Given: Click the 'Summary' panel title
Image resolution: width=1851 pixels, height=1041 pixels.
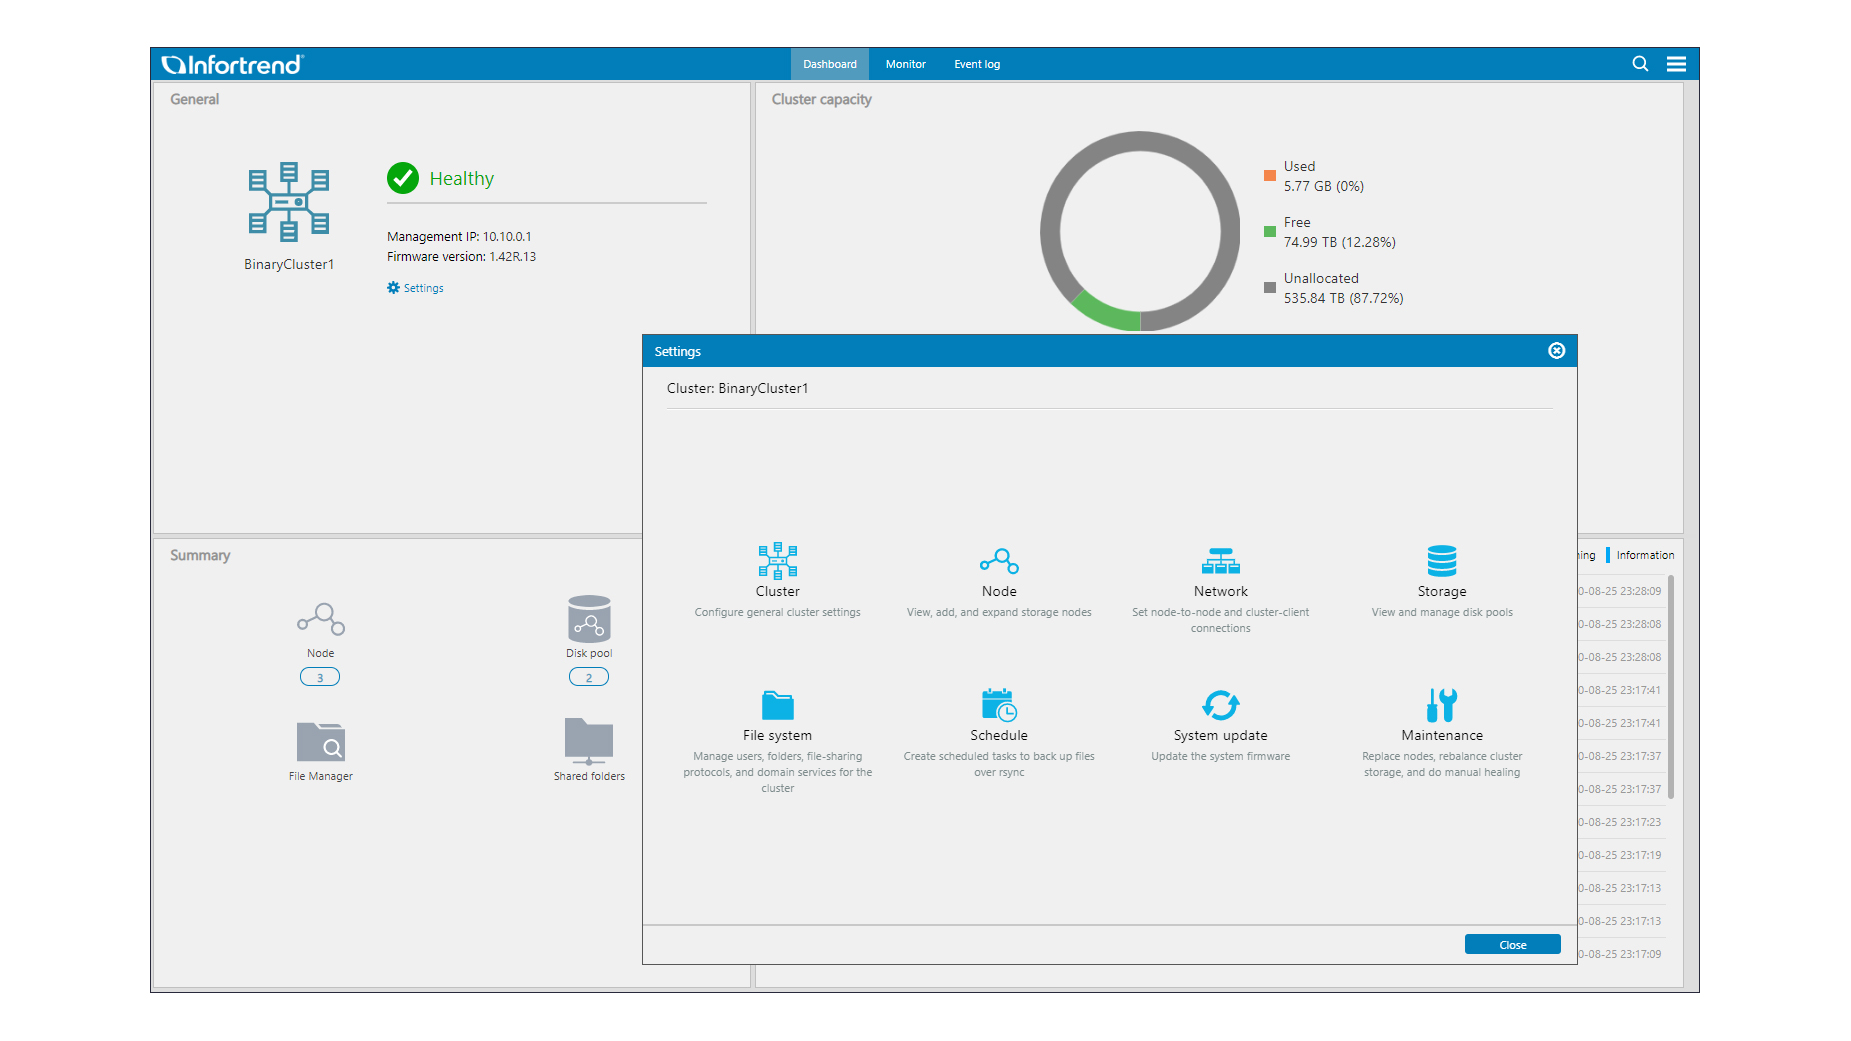Looking at the screenshot, I should (200, 555).
